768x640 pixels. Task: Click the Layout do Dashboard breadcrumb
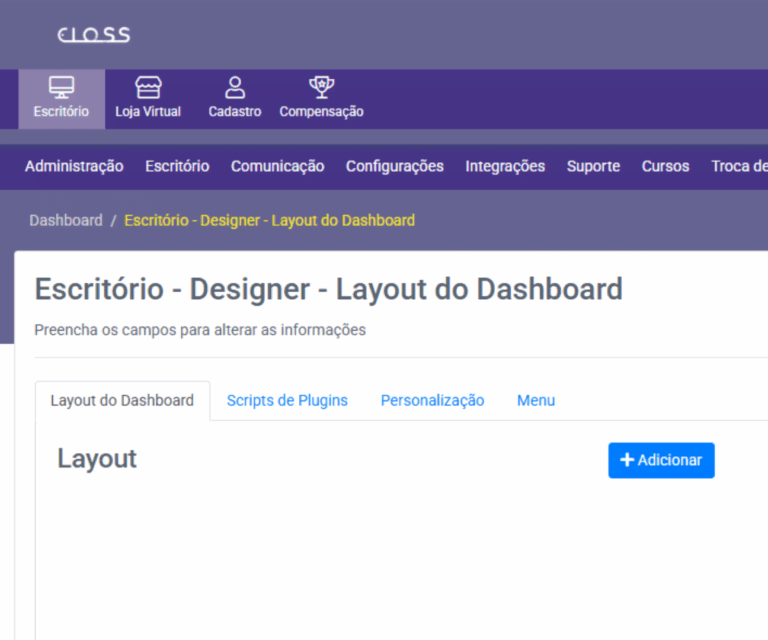[x=269, y=220]
